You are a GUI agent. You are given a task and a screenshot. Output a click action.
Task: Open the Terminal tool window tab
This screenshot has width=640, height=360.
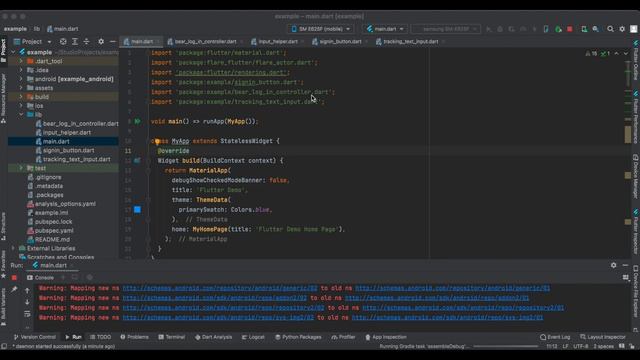pyautogui.click(x=172, y=337)
